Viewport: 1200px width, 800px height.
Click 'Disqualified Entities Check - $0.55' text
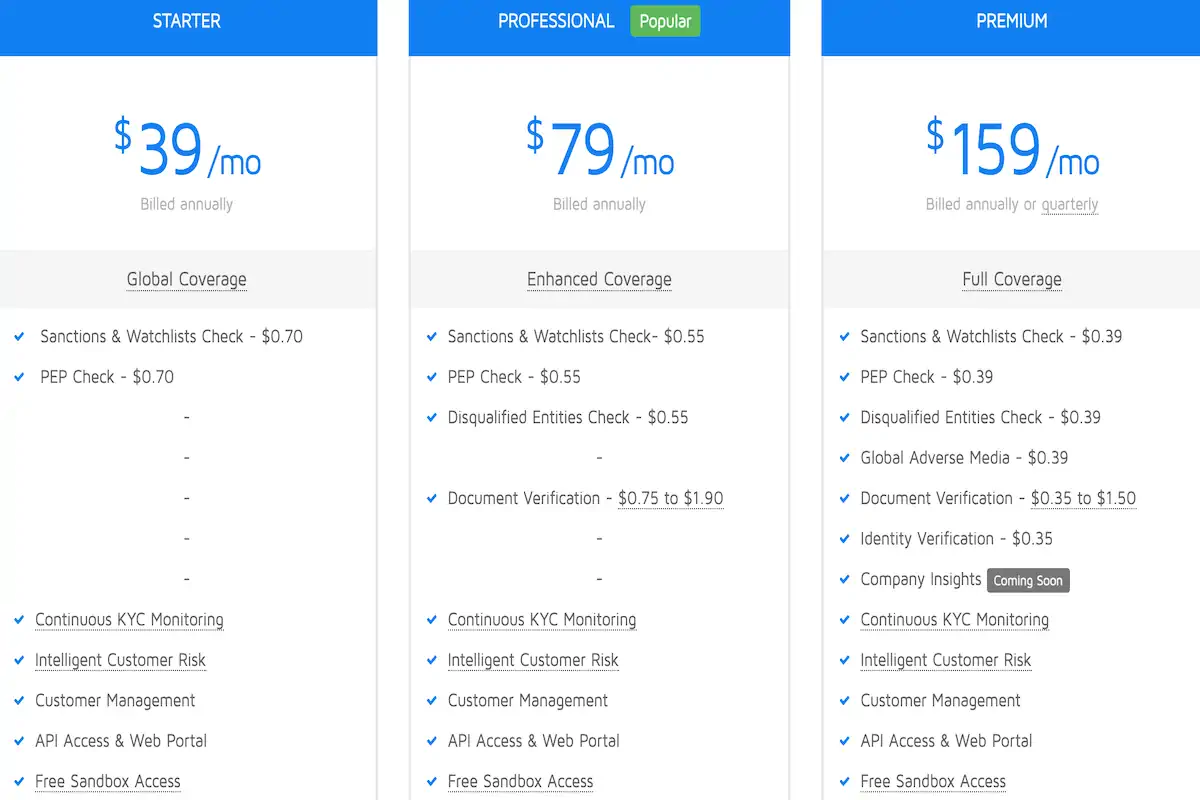pyautogui.click(x=568, y=418)
